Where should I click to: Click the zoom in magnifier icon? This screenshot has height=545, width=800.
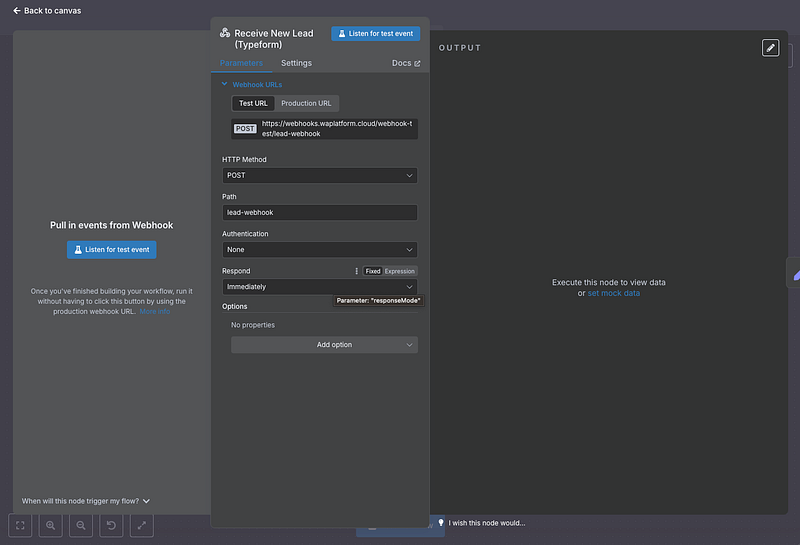pos(51,525)
